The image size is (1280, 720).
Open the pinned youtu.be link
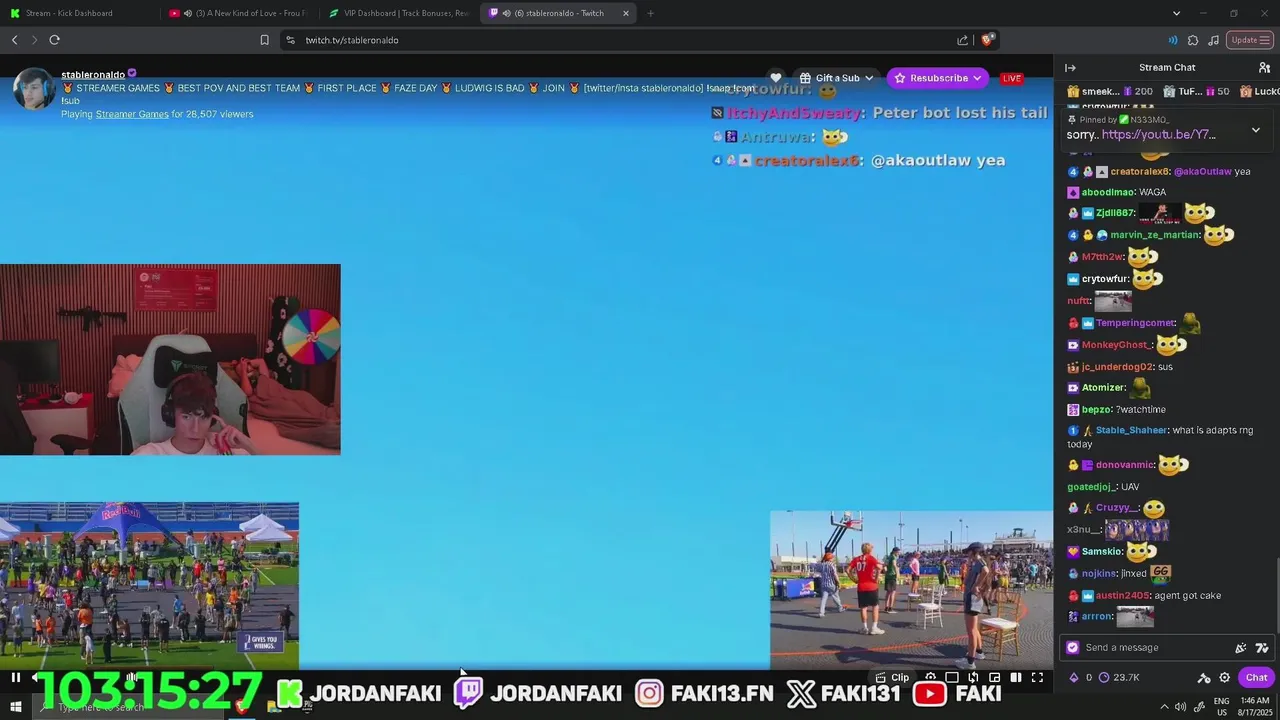[x=1158, y=134]
